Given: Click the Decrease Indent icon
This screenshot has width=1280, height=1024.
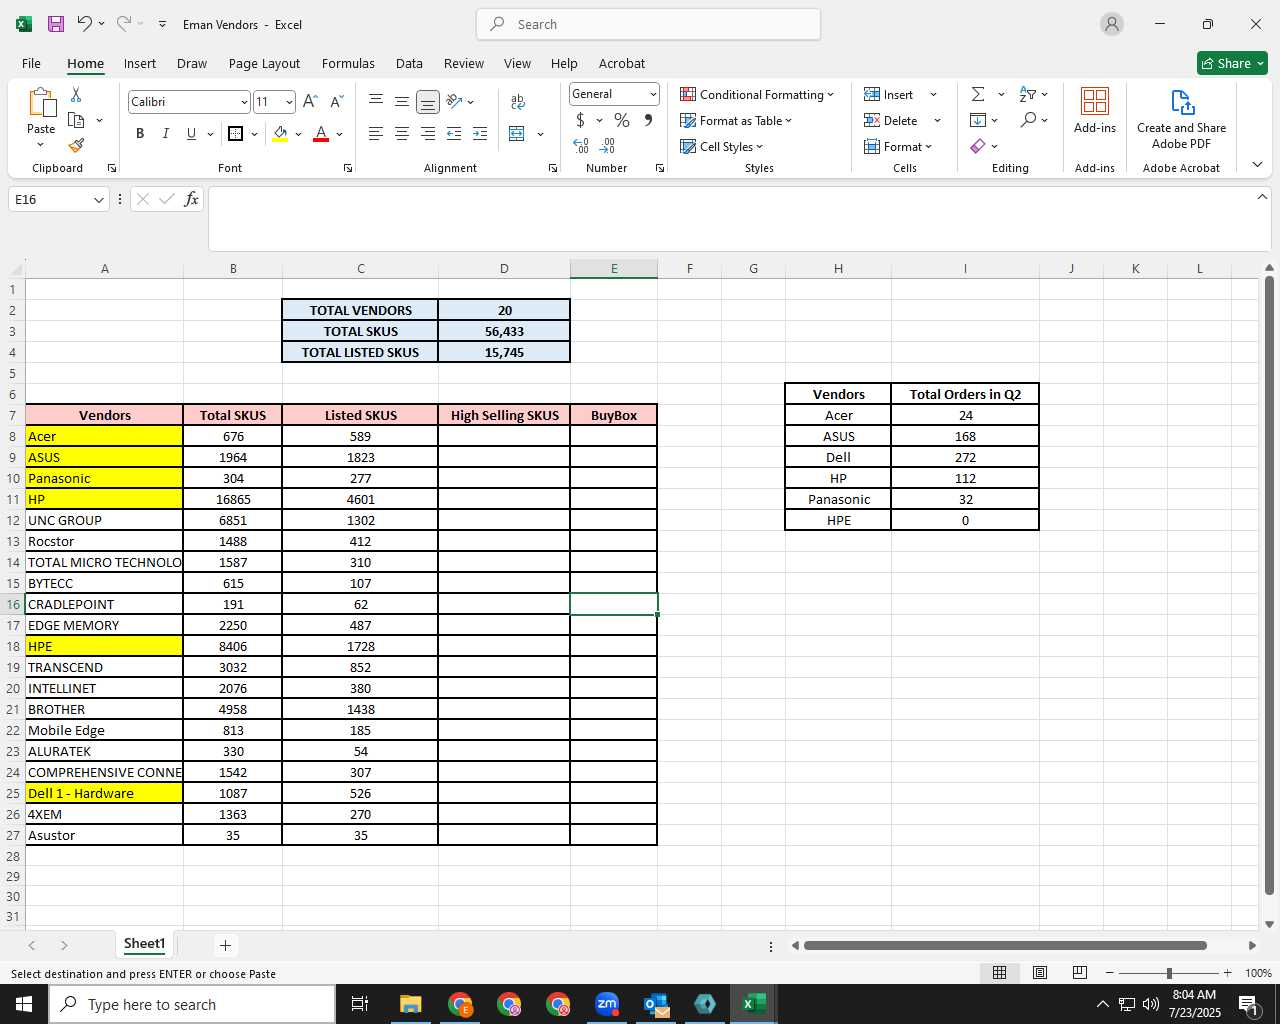Looking at the screenshot, I should click(x=454, y=134).
